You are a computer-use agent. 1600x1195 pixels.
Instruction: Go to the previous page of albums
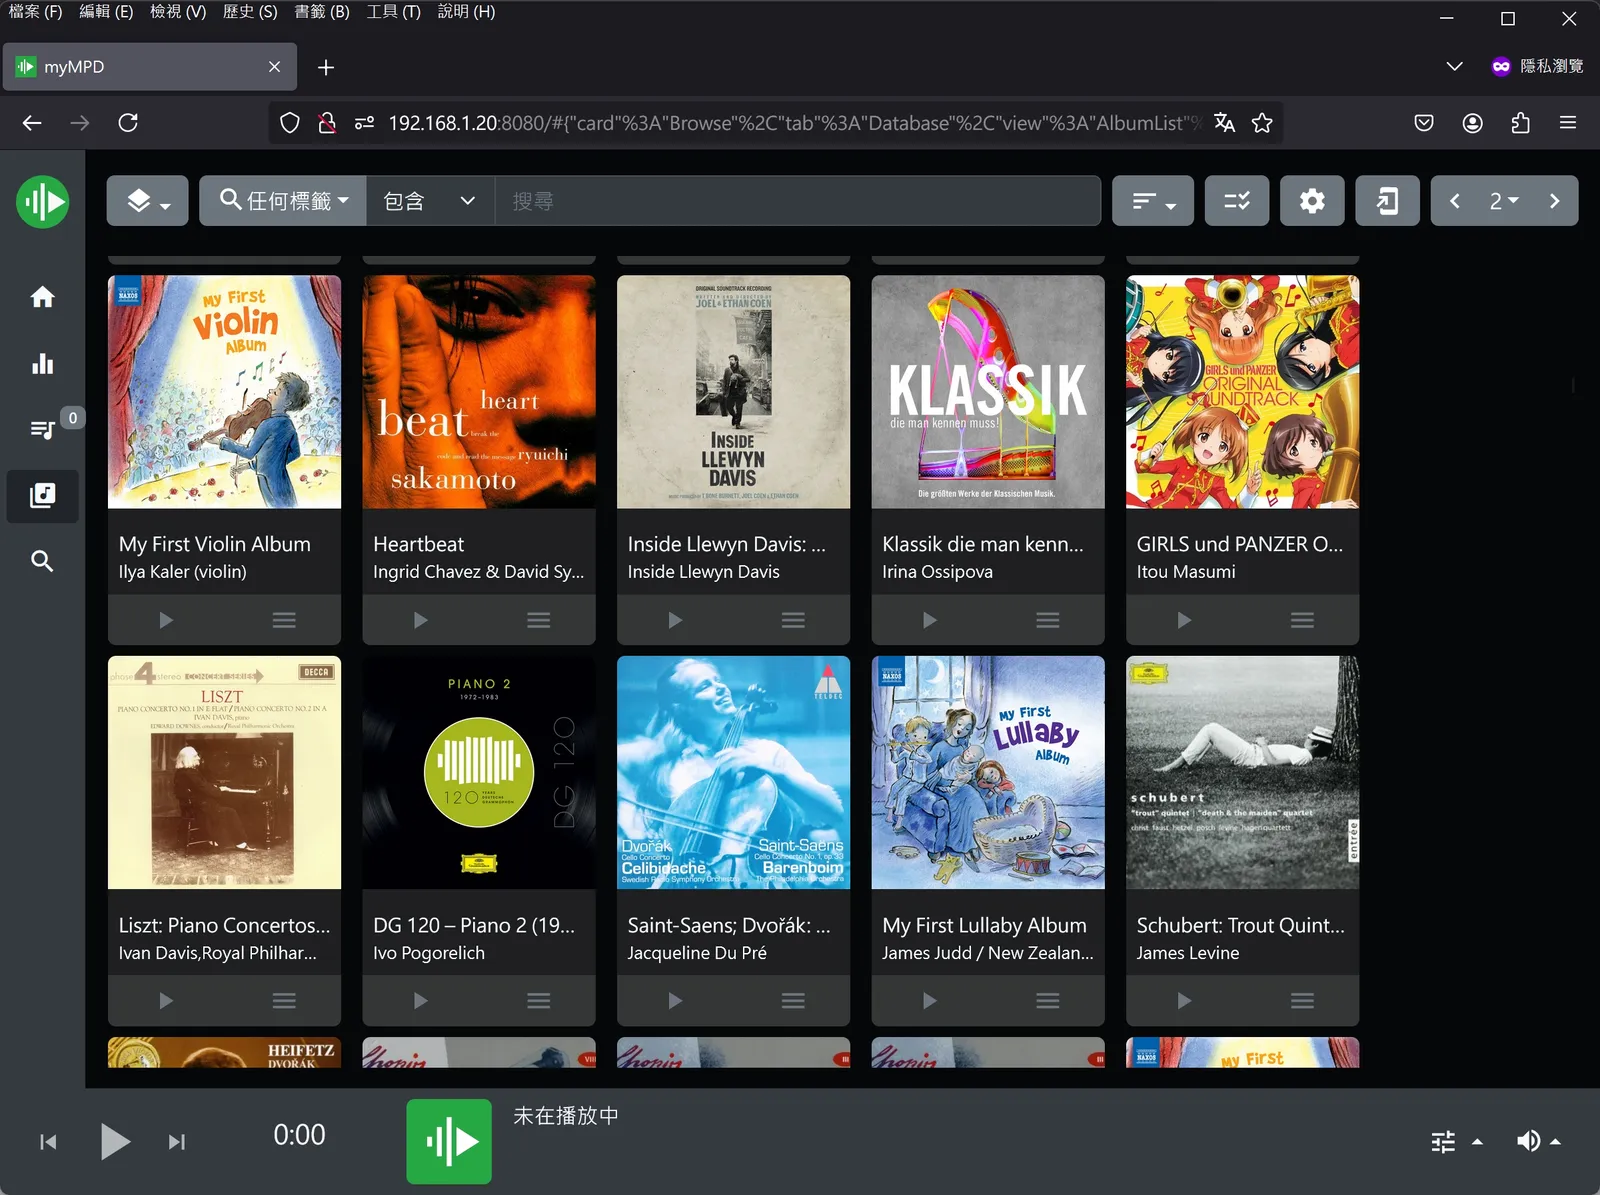pos(1454,201)
